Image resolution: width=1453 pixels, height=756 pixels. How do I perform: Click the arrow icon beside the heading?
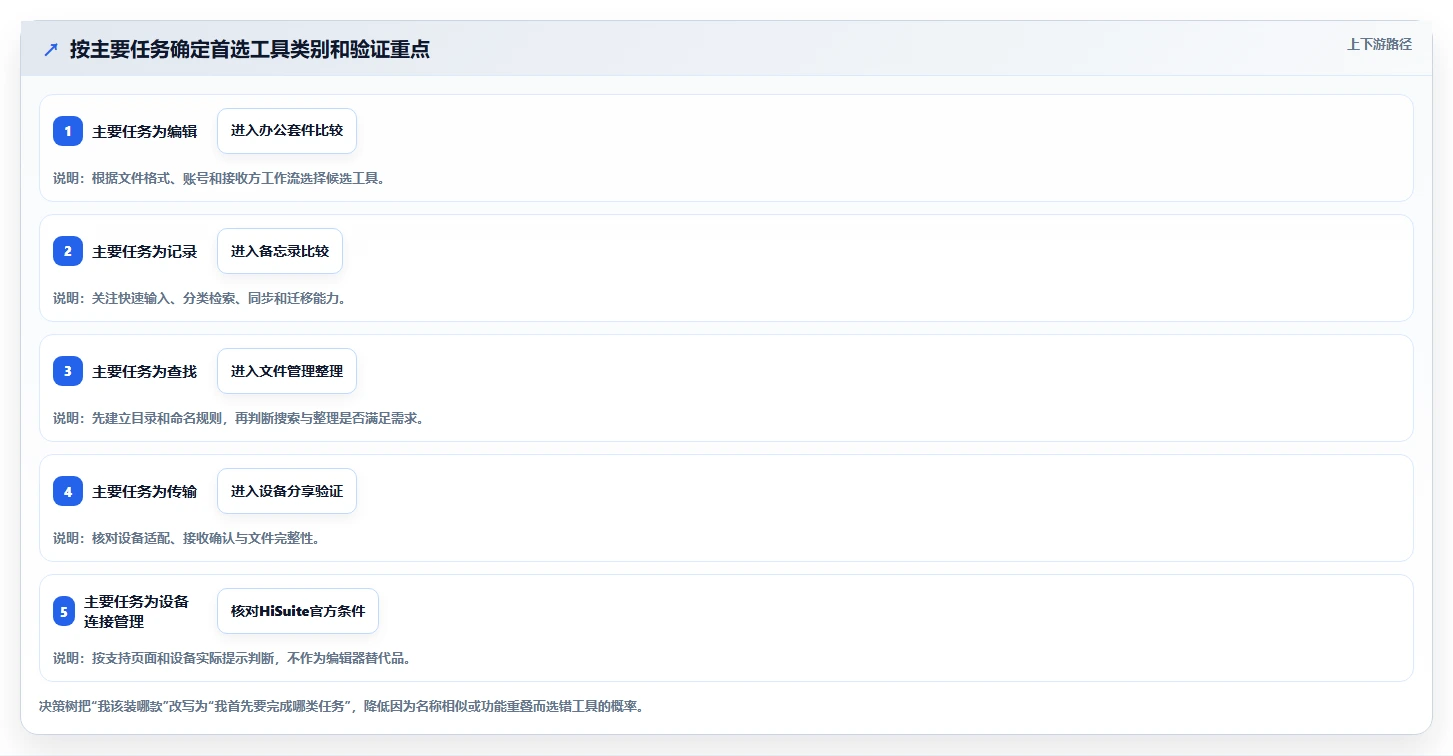click(51, 49)
